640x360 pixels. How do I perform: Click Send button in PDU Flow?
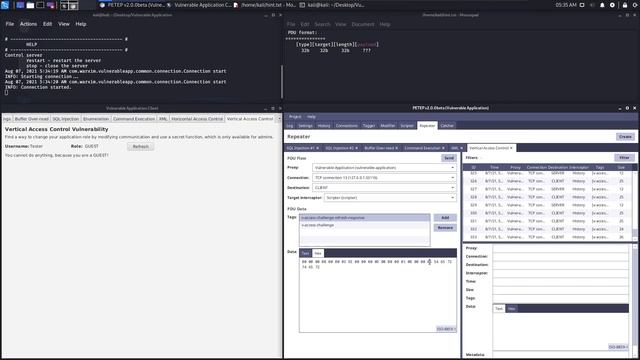coord(449,158)
